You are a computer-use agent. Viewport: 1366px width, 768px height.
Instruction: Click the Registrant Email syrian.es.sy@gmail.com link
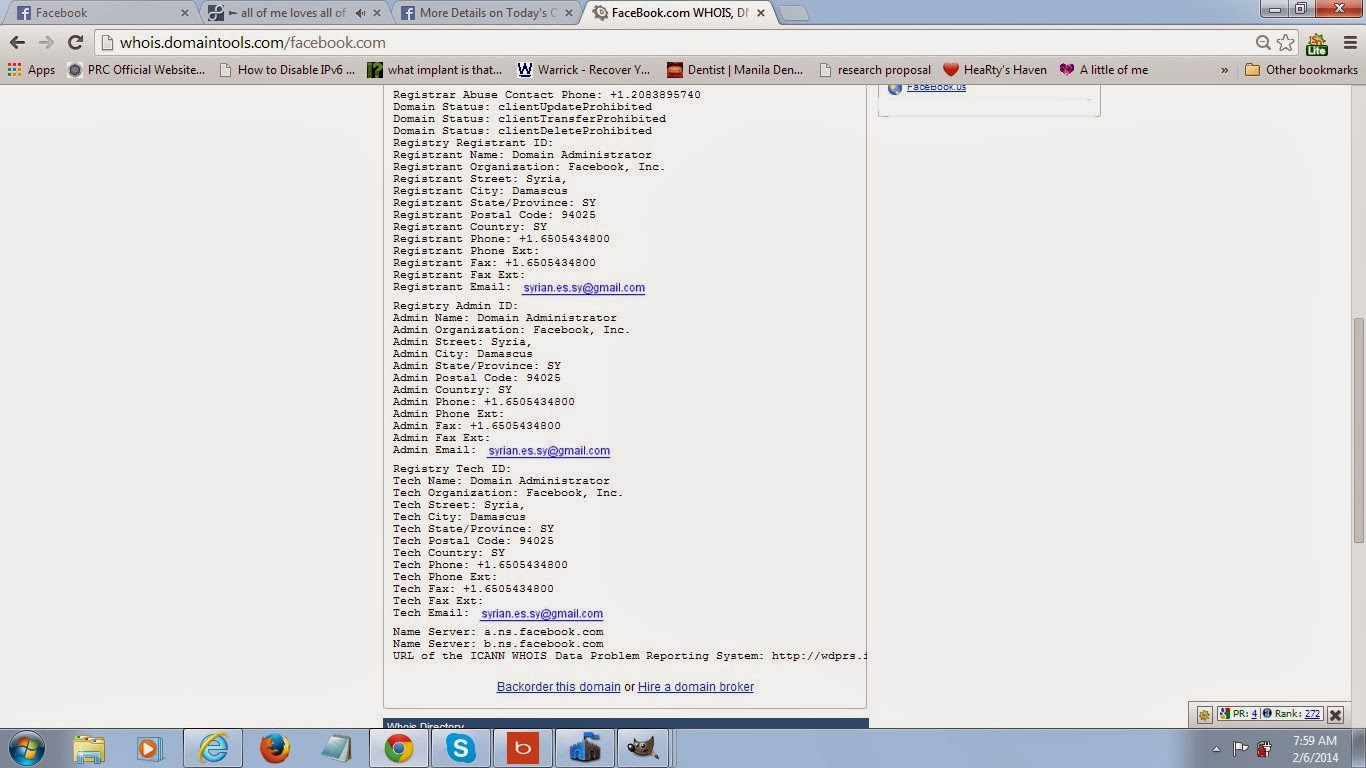tap(583, 288)
